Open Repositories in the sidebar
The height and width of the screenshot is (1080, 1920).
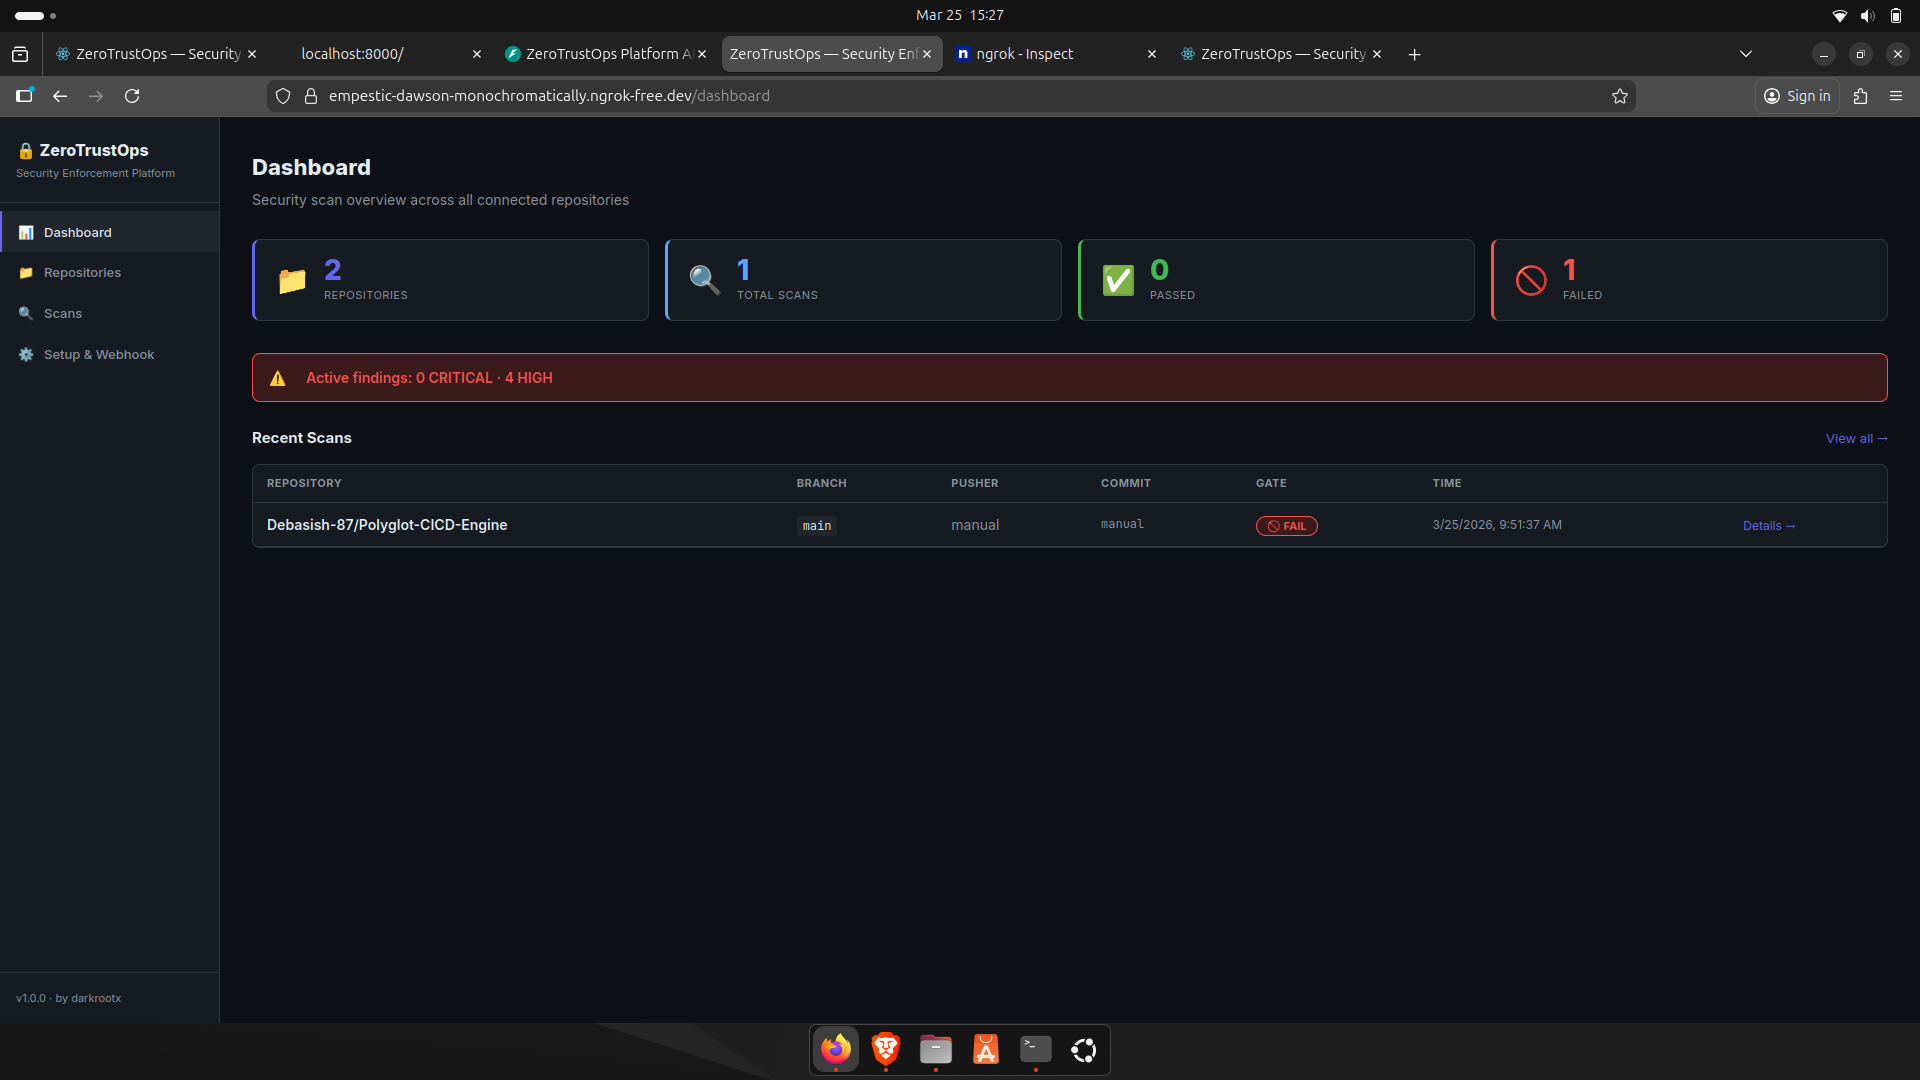point(82,273)
